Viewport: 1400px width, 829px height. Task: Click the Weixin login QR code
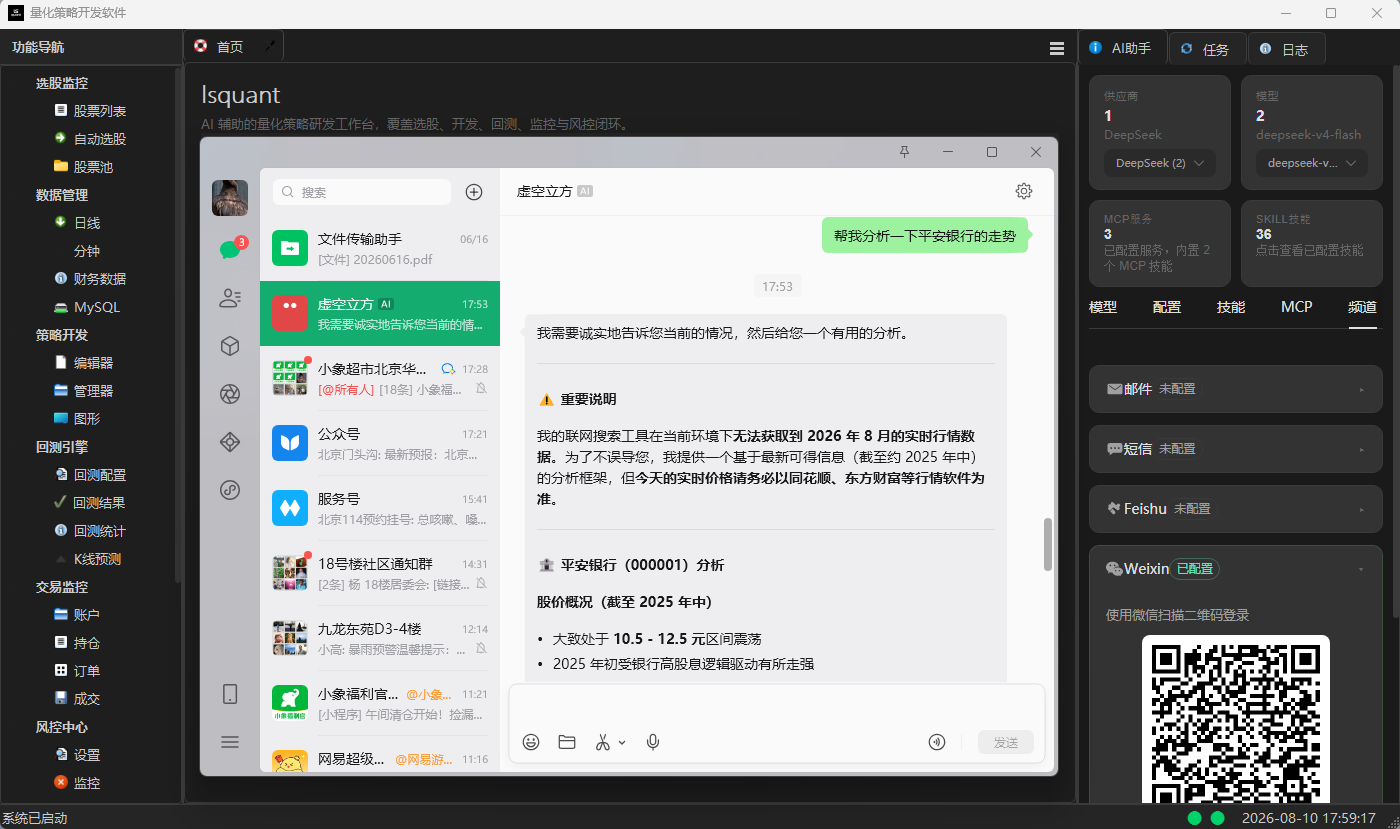pos(1236,720)
